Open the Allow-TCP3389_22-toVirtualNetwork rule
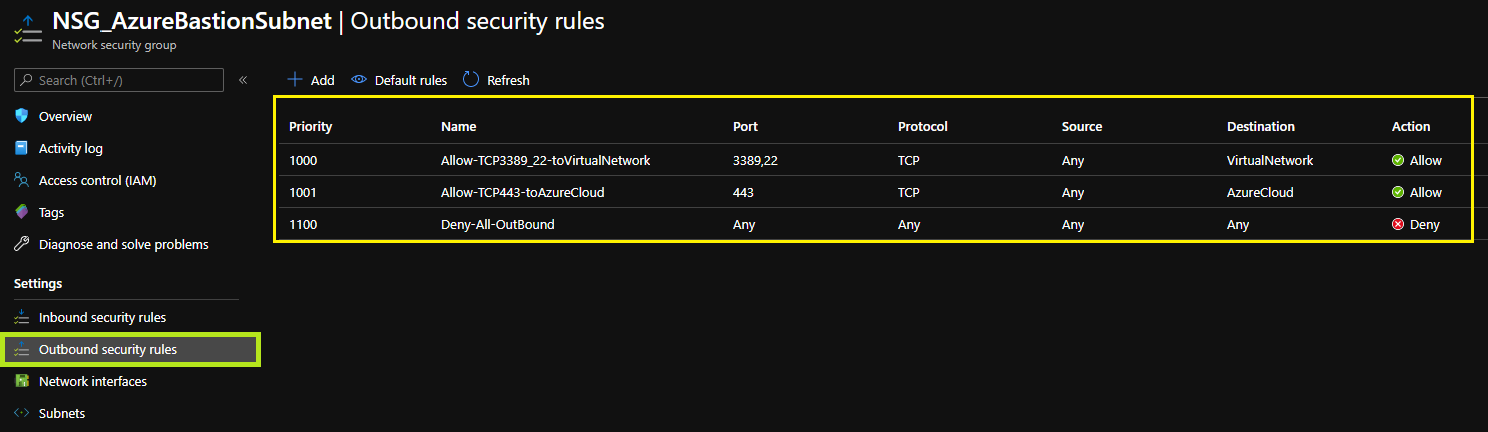Image resolution: width=1488 pixels, height=432 pixels. tap(872, 160)
